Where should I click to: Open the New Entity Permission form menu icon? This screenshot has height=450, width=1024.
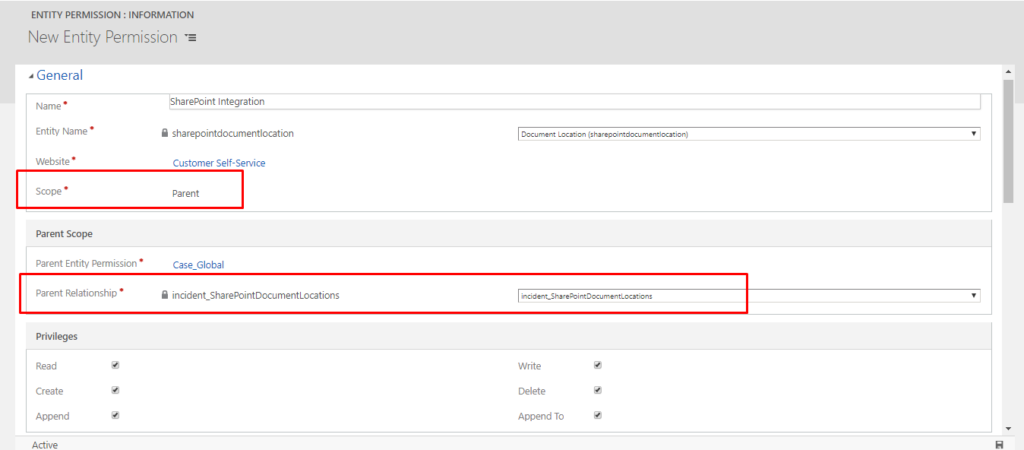pyautogui.click(x=190, y=38)
